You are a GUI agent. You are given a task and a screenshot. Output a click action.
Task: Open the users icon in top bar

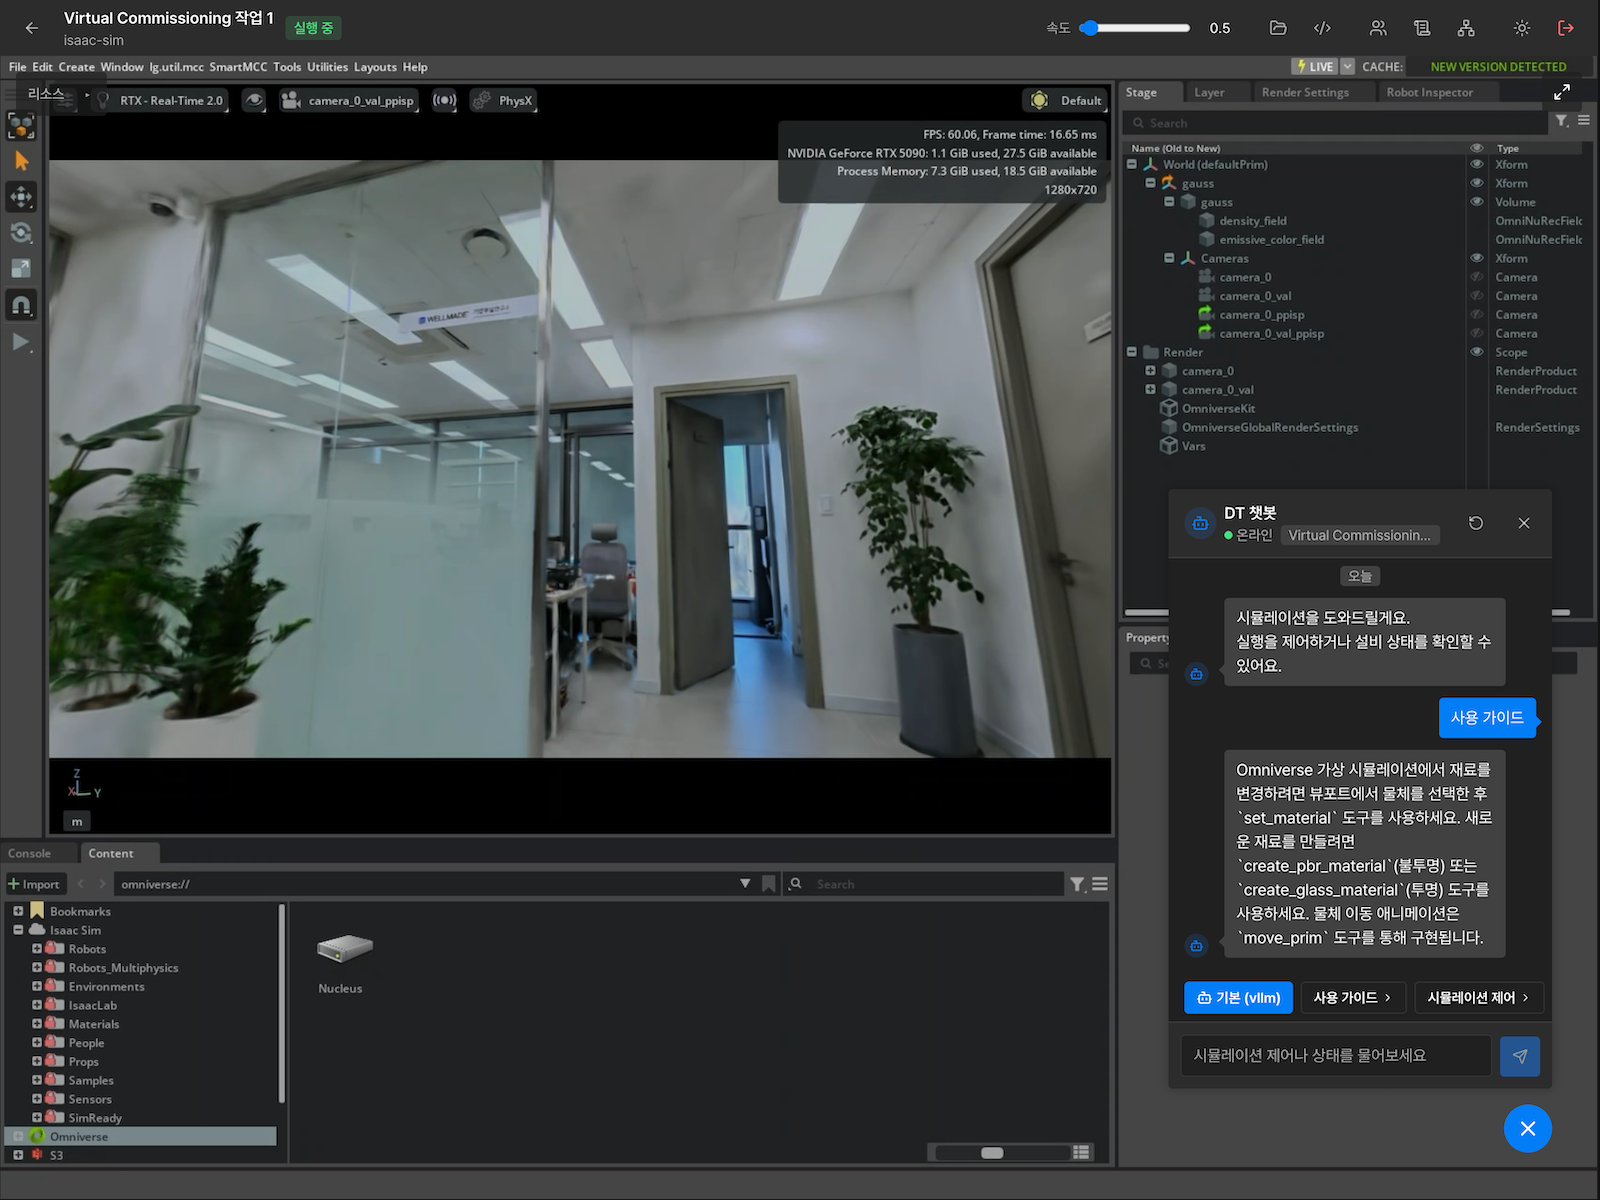1378,28
